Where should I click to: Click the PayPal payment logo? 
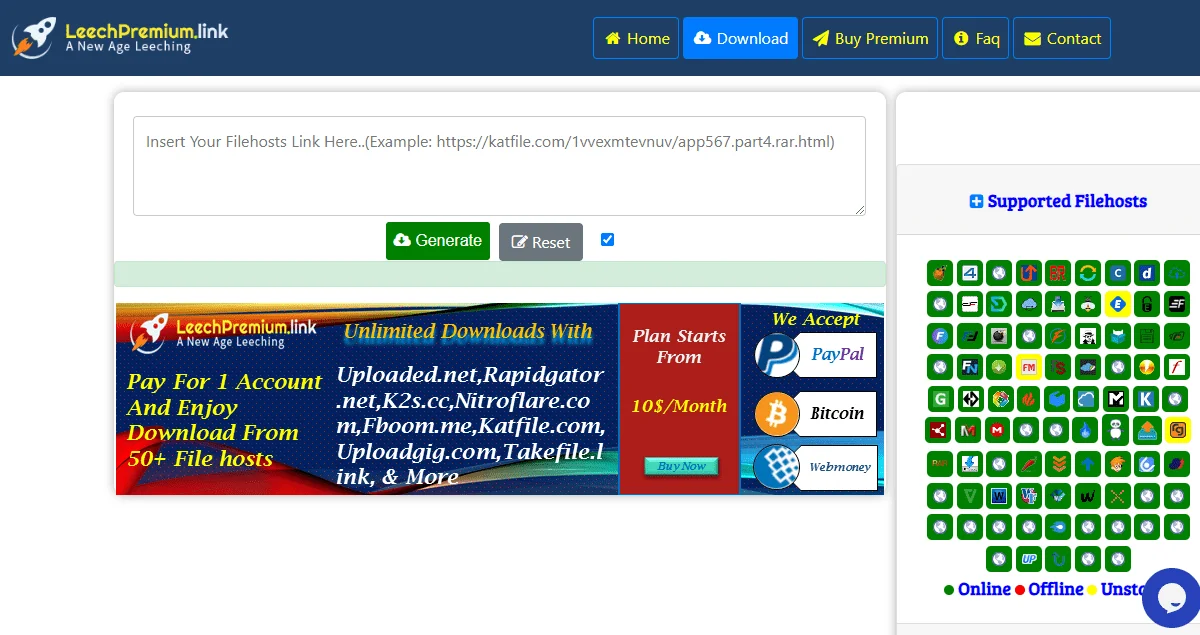(816, 354)
